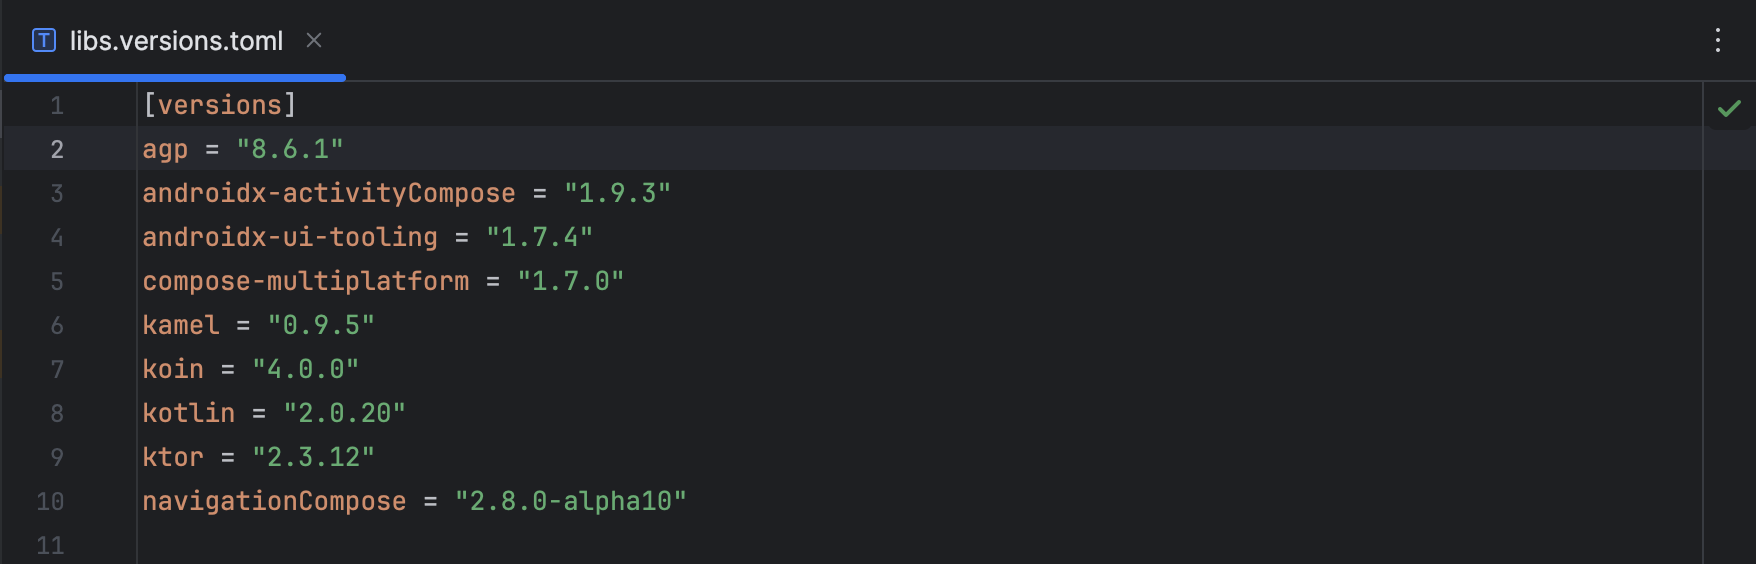Click the "1.7.4" androidx-ui-tooling value
This screenshot has width=1756, height=564.
pyautogui.click(x=539, y=237)
